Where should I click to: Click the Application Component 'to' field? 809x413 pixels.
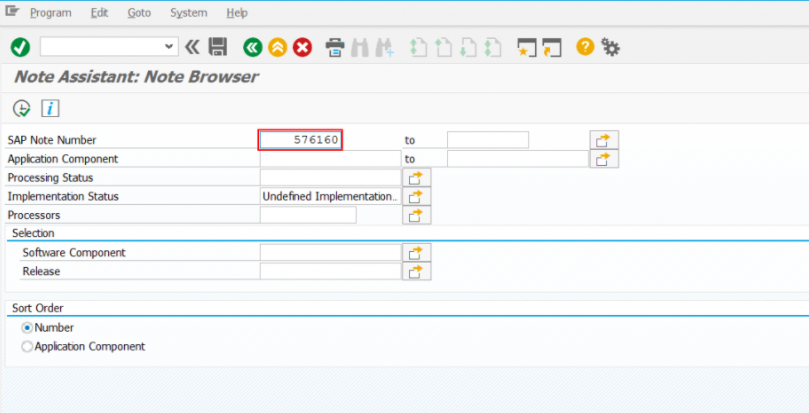point(517,158)
